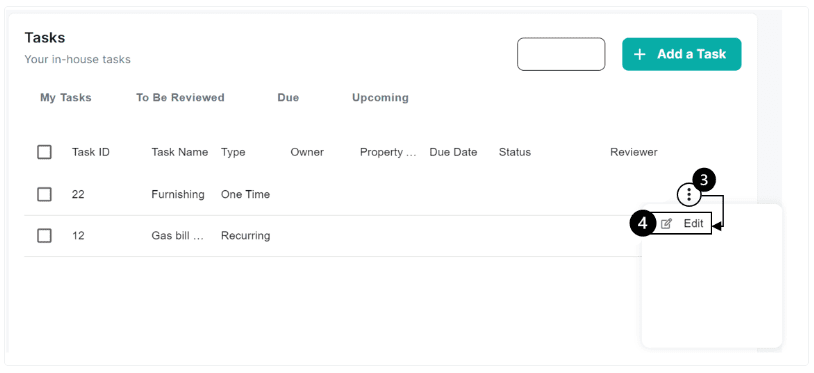Open the To Be Reviewed tab

180,98
